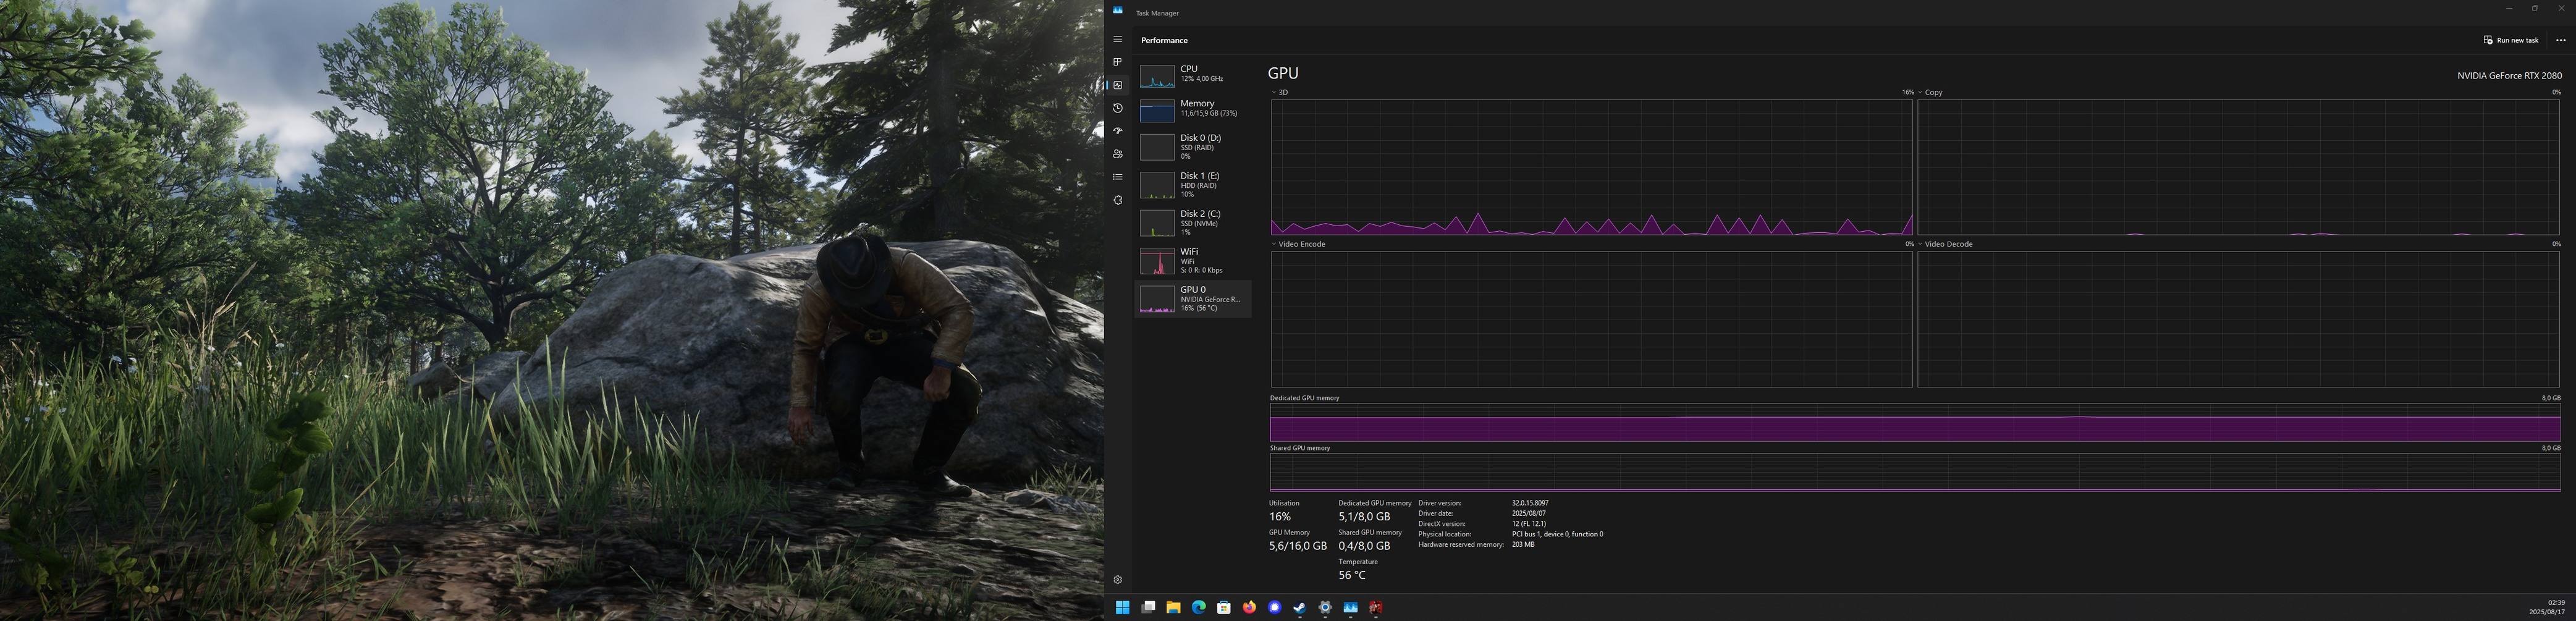Switch to Red Dead Redemption 2 taskbar icon

tap(1376, 607)
